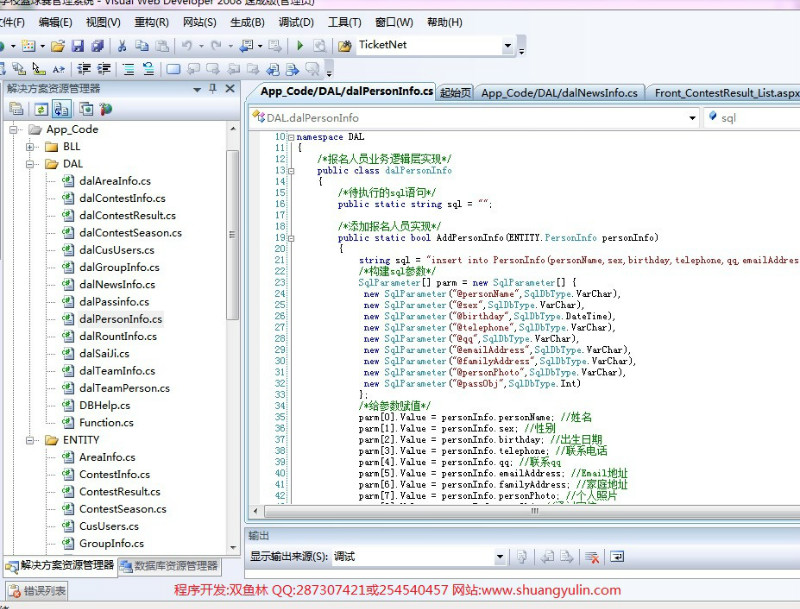Open the 调试(D) menu
The image size is (800, 609).
296,22
